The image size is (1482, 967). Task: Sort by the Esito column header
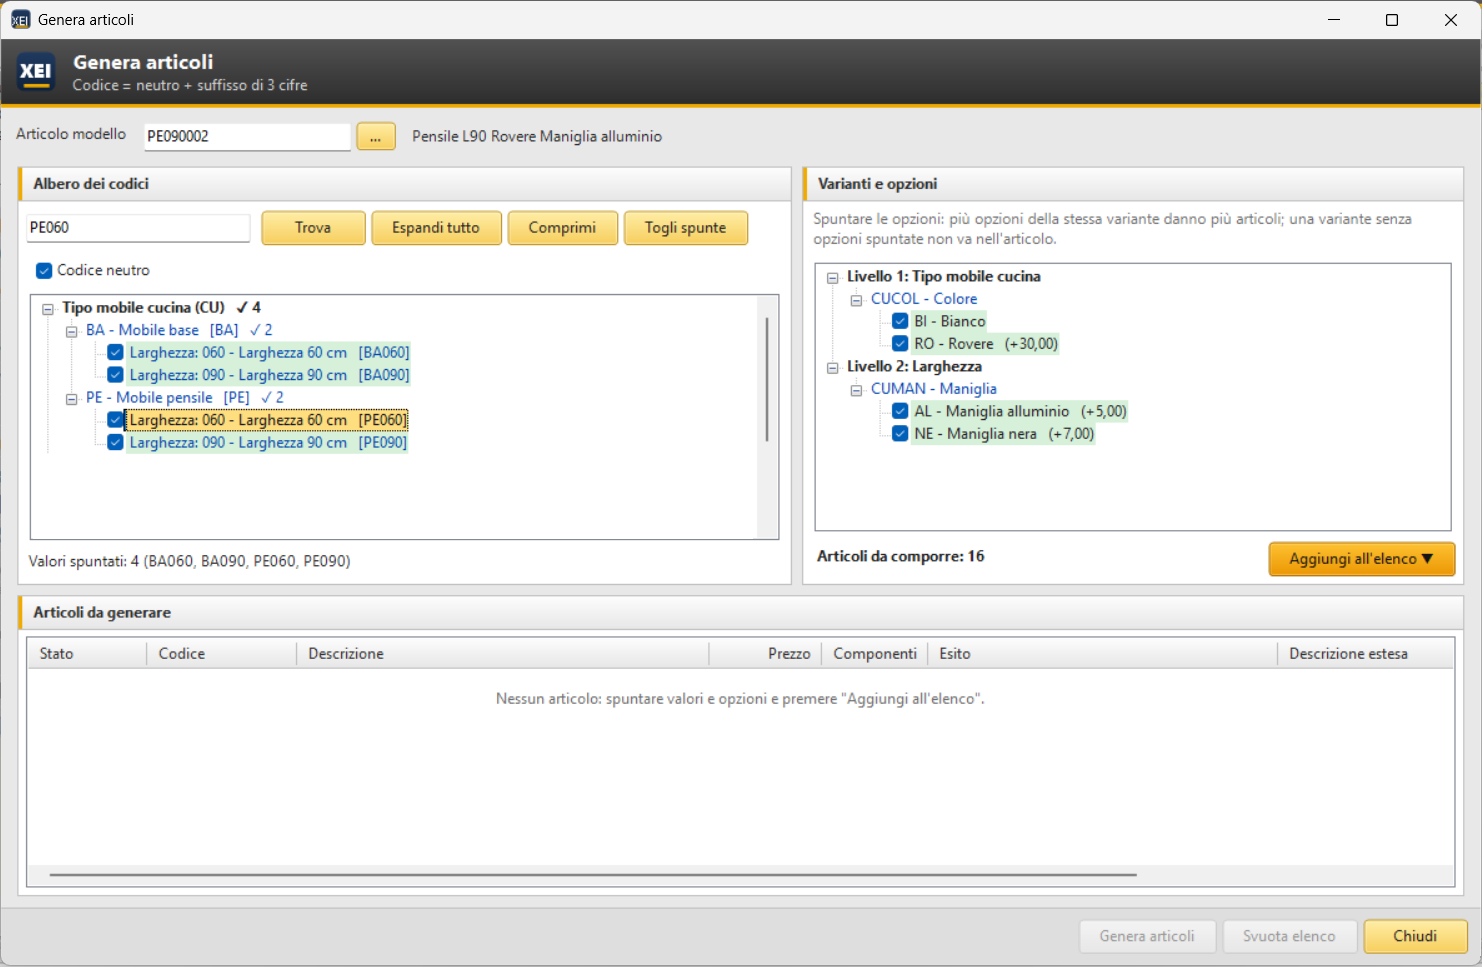pyautogui.click(x=1103, y=654)
